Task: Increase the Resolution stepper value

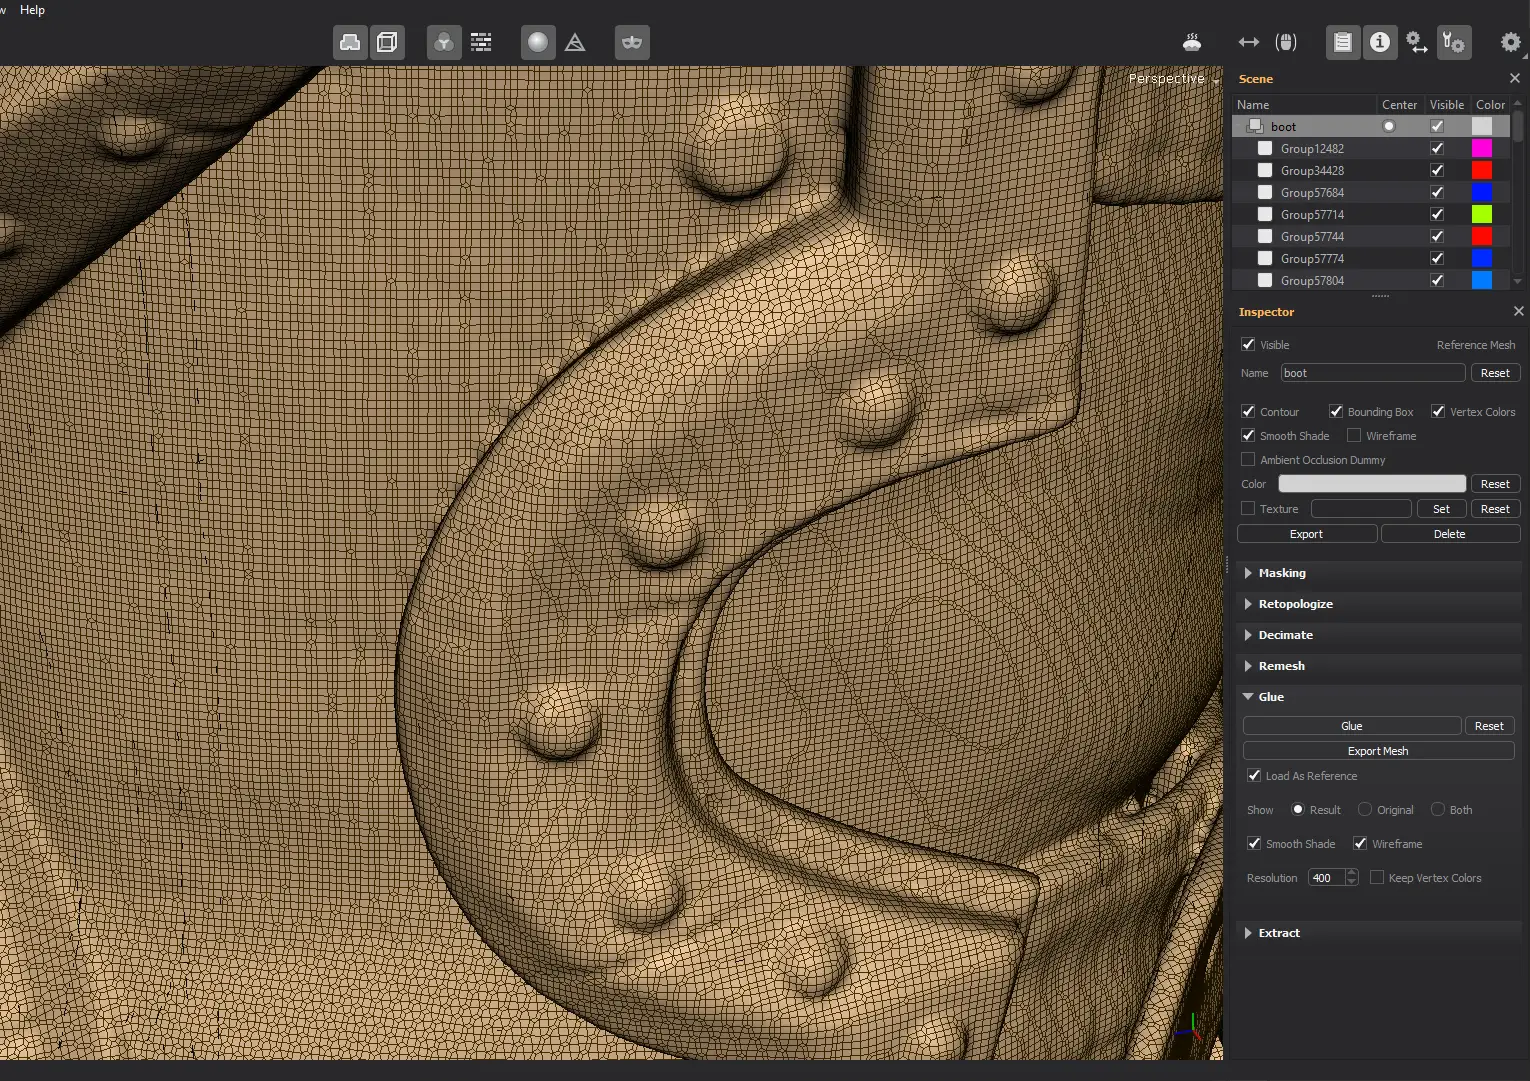Action: click(1352, 873)
